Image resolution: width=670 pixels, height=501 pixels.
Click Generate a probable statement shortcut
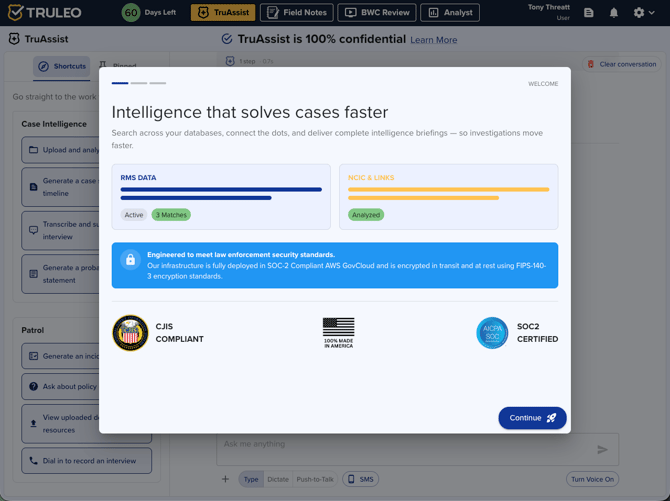point(60,274)
